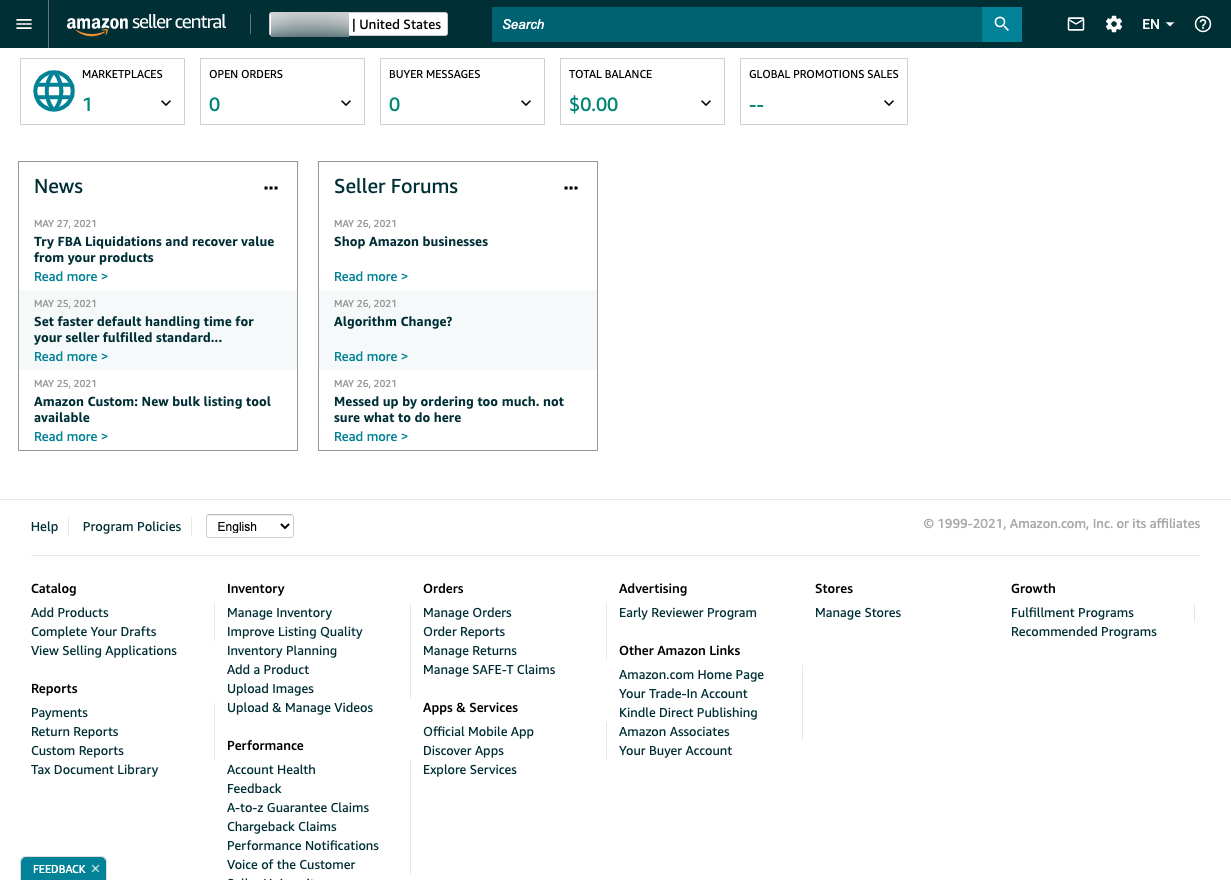Viewport: 1231px width, 880px height.
Task: Open the mail messages icon
Action: pos(1076,24)
